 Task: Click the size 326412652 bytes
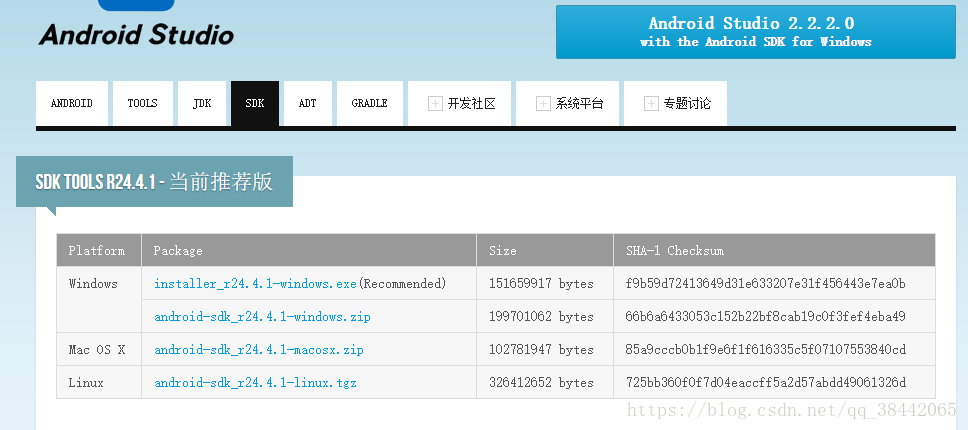point(541,383)
